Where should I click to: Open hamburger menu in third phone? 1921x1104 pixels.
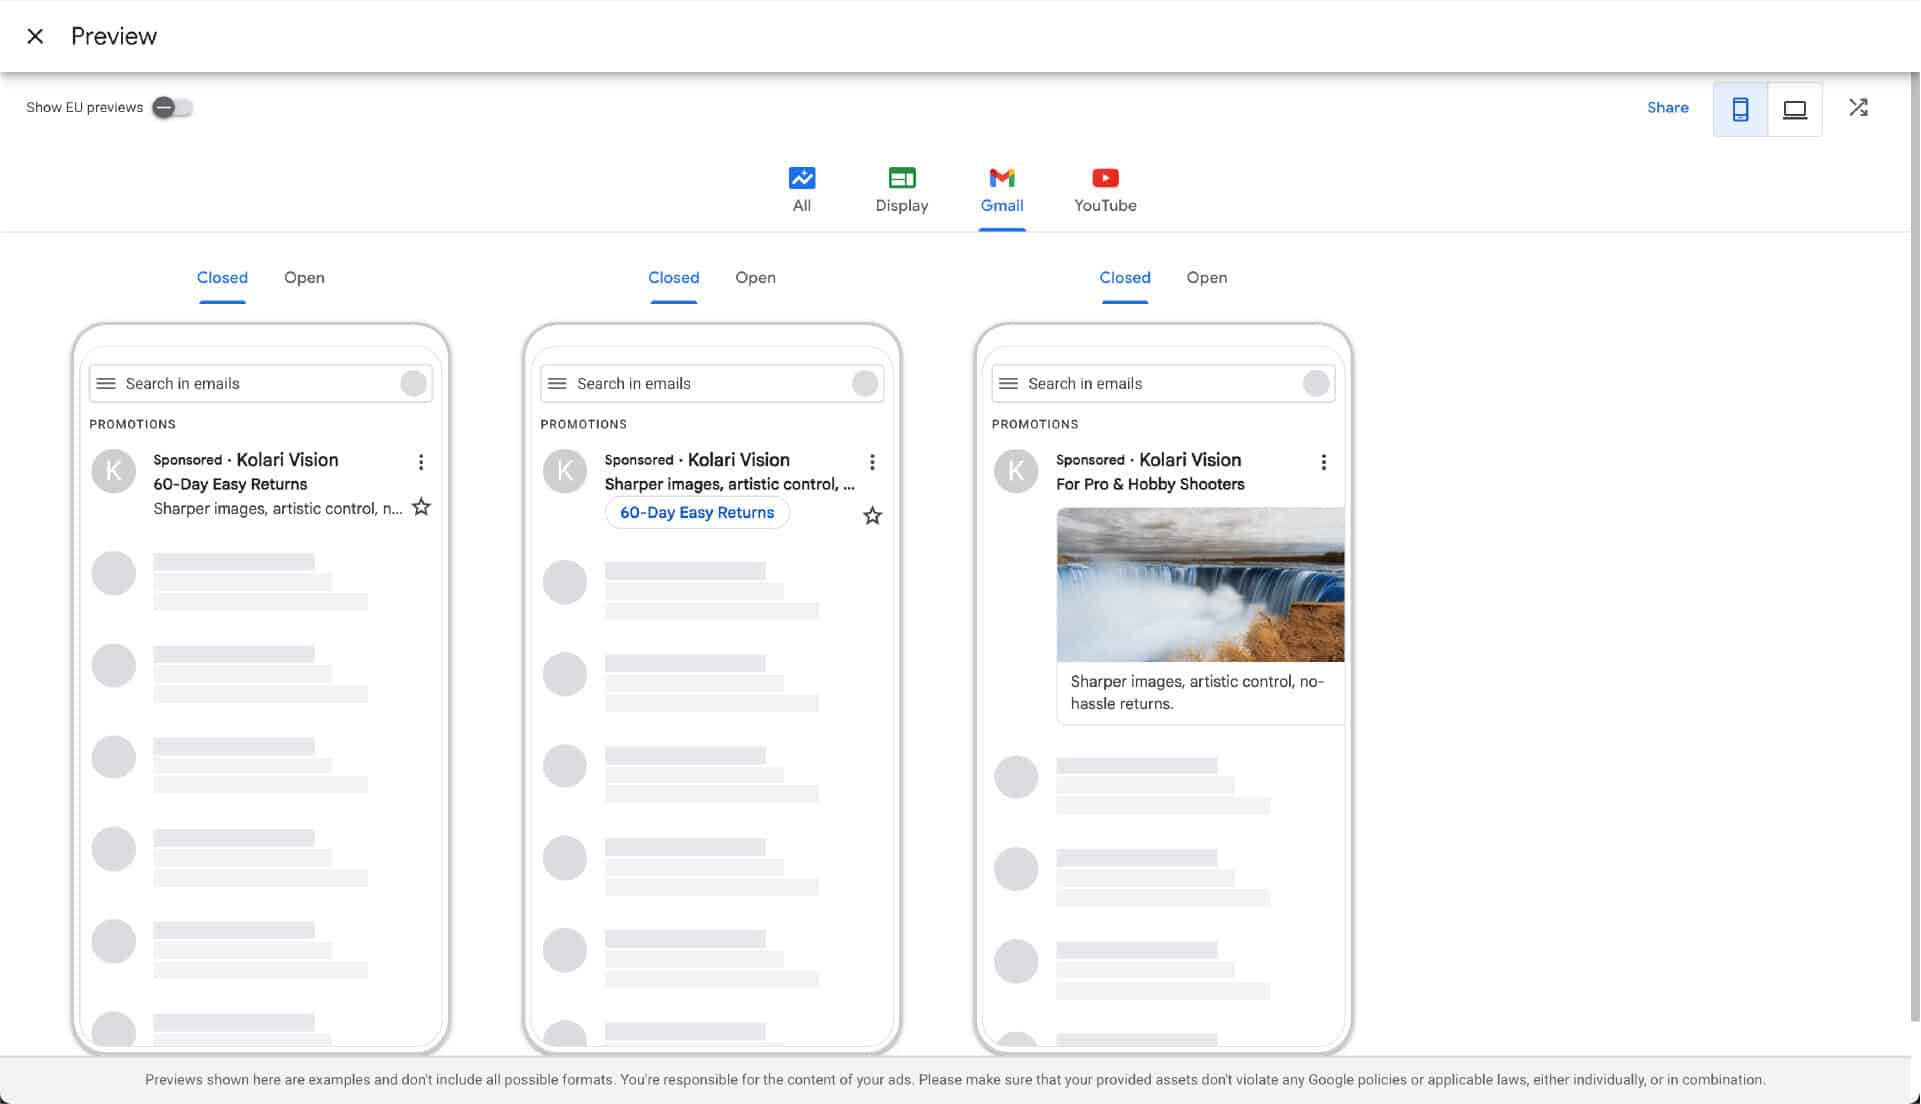coord(1008,384)
